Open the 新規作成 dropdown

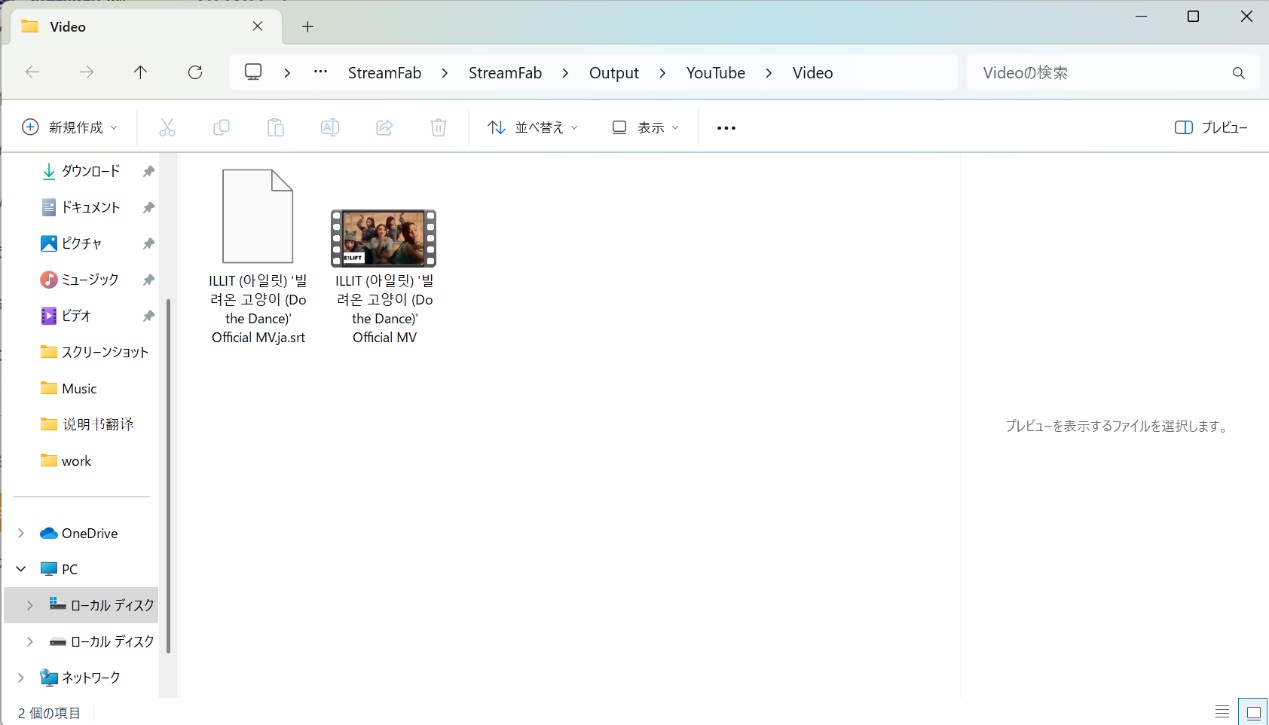(x=70, y=127)
